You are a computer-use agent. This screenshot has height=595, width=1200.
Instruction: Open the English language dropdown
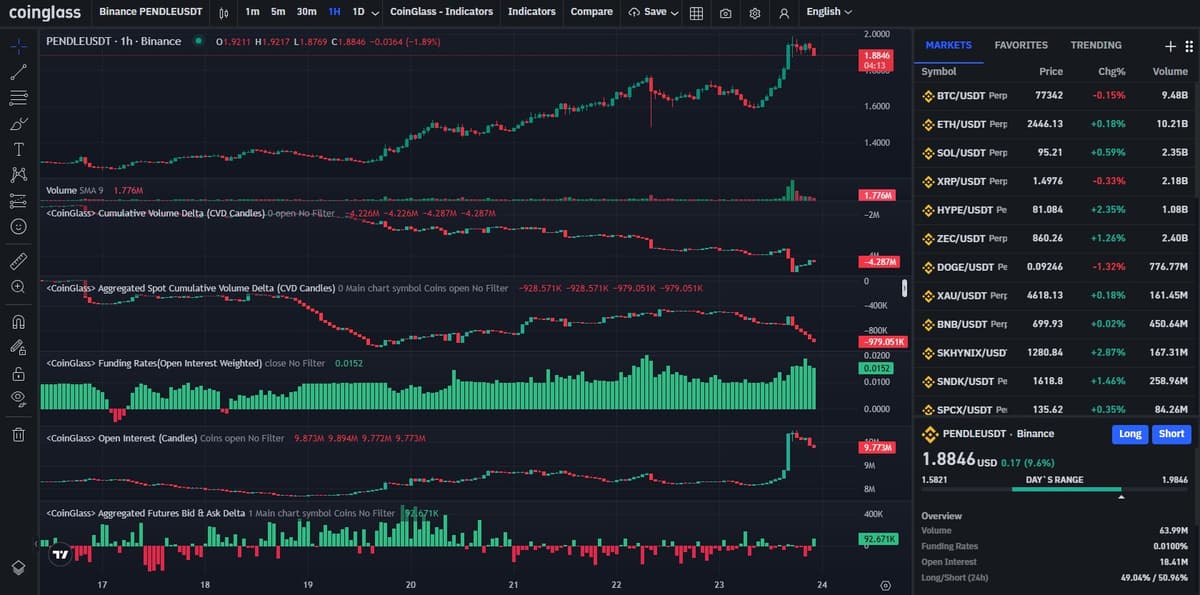[x=829, y=12]
